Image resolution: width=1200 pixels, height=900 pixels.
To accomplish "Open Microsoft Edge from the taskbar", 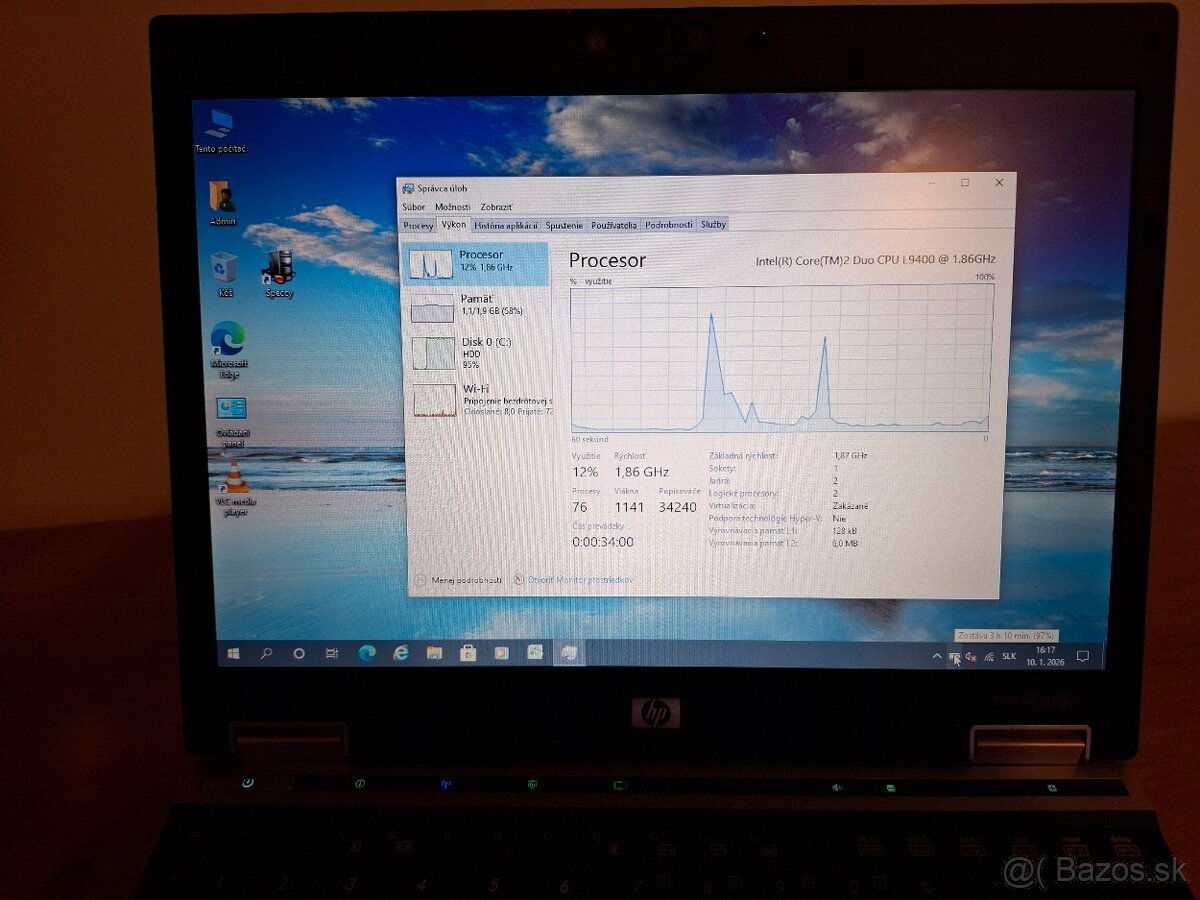I will click(x=365, y=653).
